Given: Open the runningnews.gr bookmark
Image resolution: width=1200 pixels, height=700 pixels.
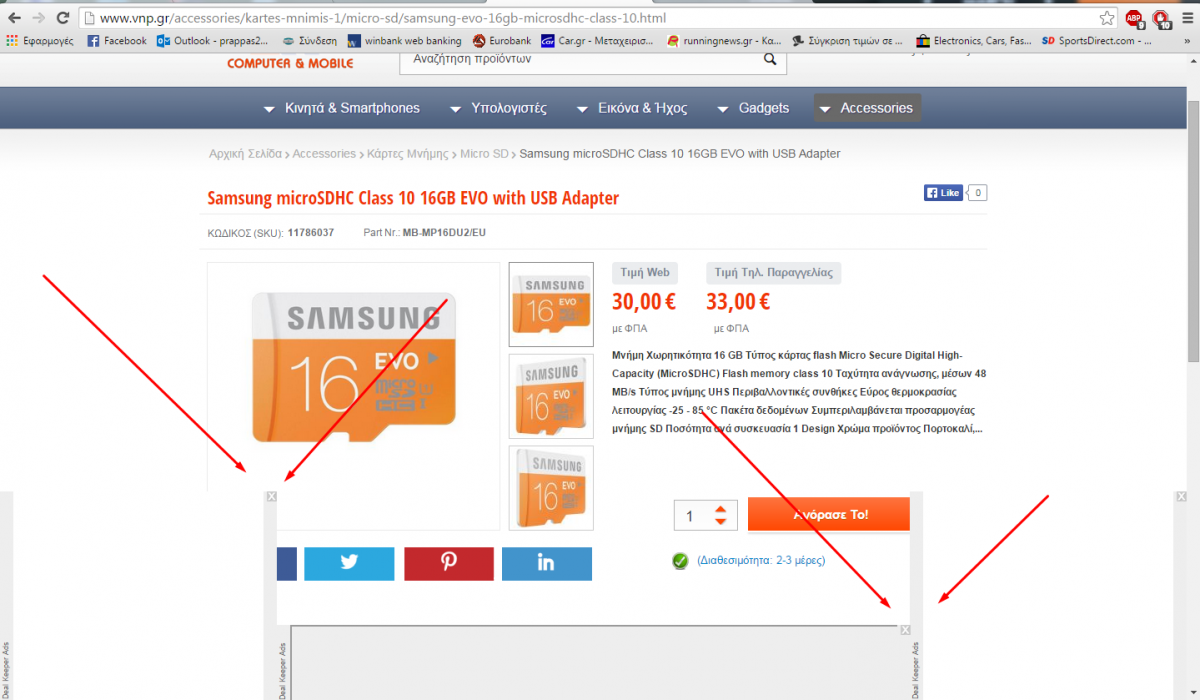Looking at the screenshot, I should 724,41.
